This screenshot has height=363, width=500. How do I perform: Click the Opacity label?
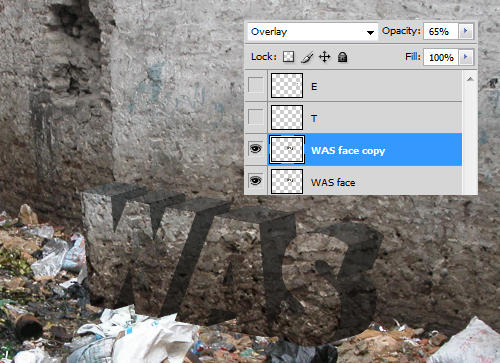point(401,31)
